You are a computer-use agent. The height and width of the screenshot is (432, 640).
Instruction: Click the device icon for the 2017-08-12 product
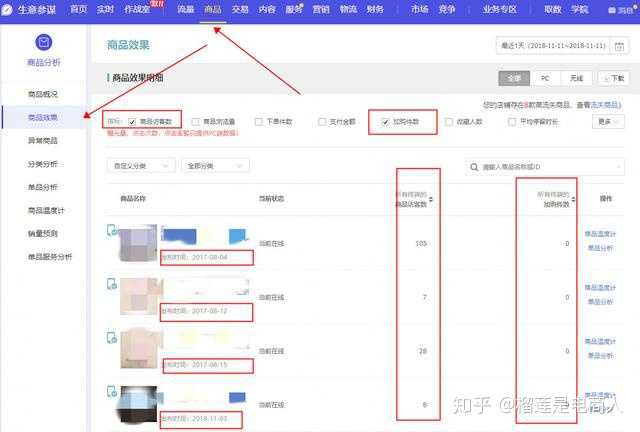(x=112, y=284)
